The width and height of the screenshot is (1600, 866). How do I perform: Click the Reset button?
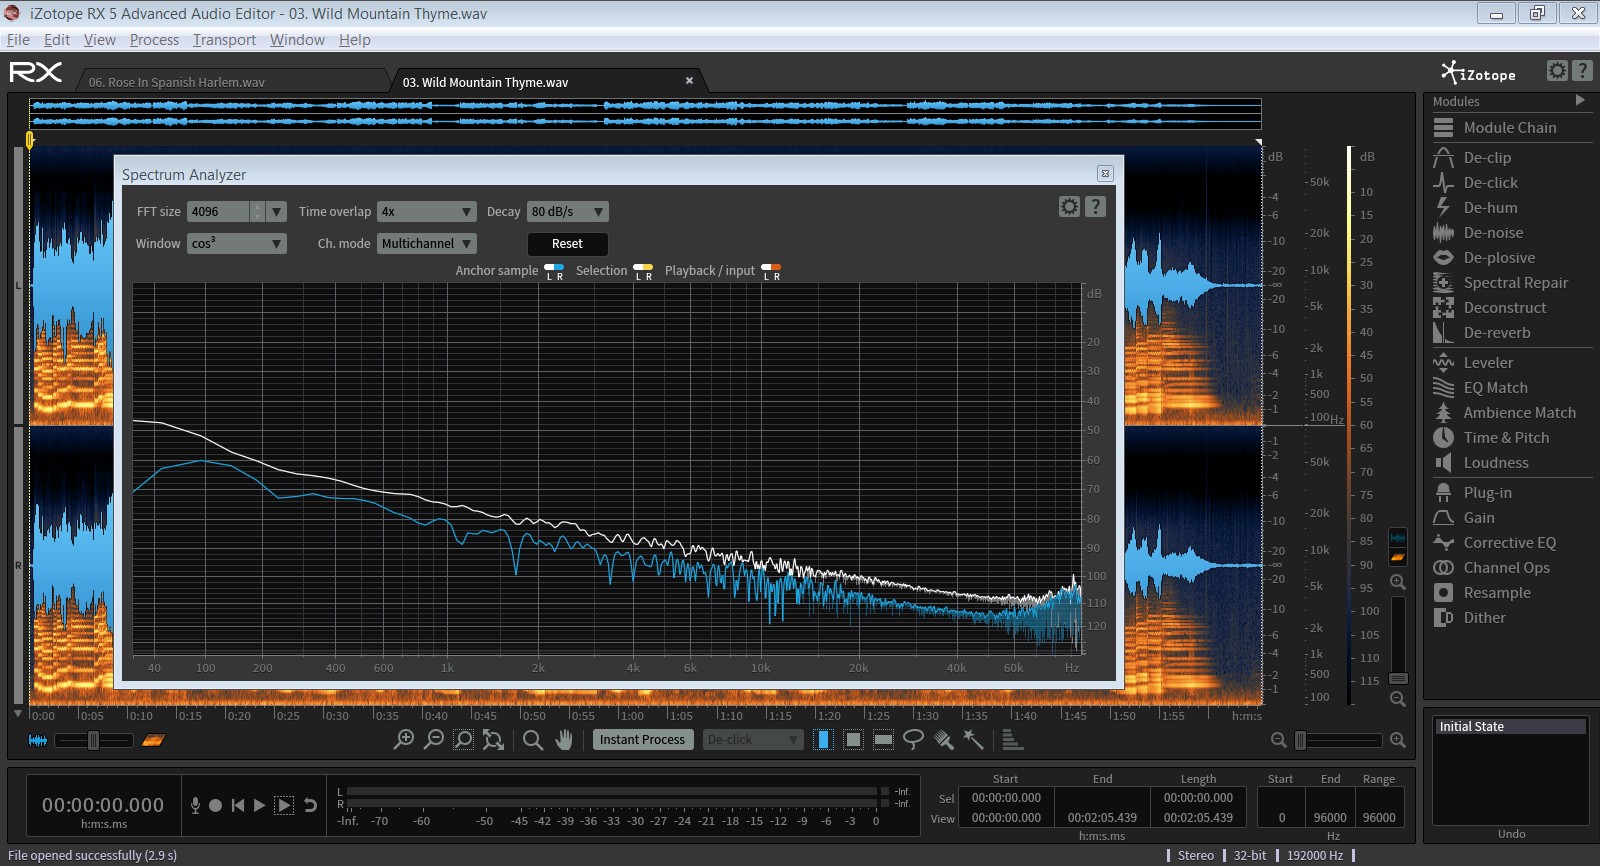coord(567,244)
